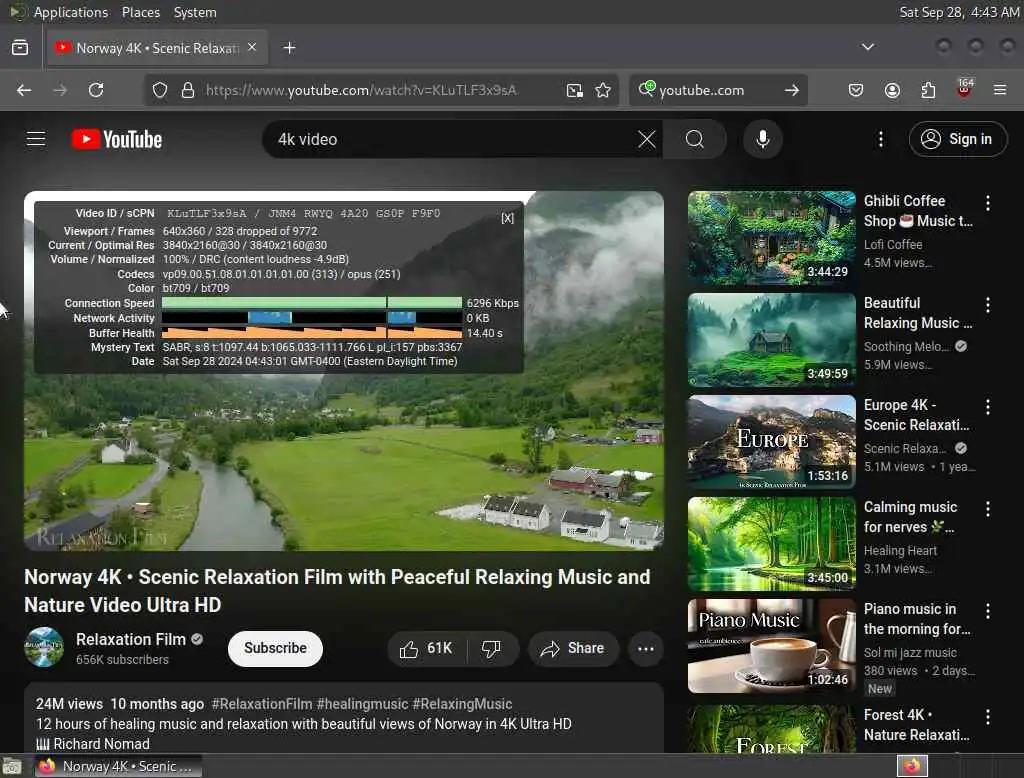Open Piano Music morning video thumbnail
The width and height of the screenshot is (1024, 778).
771,645
